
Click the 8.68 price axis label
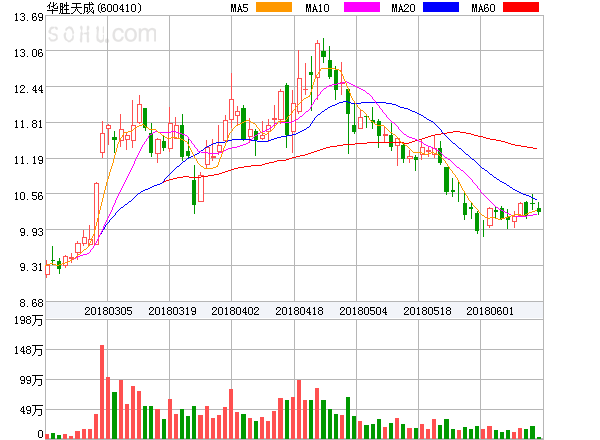[32, 303]
